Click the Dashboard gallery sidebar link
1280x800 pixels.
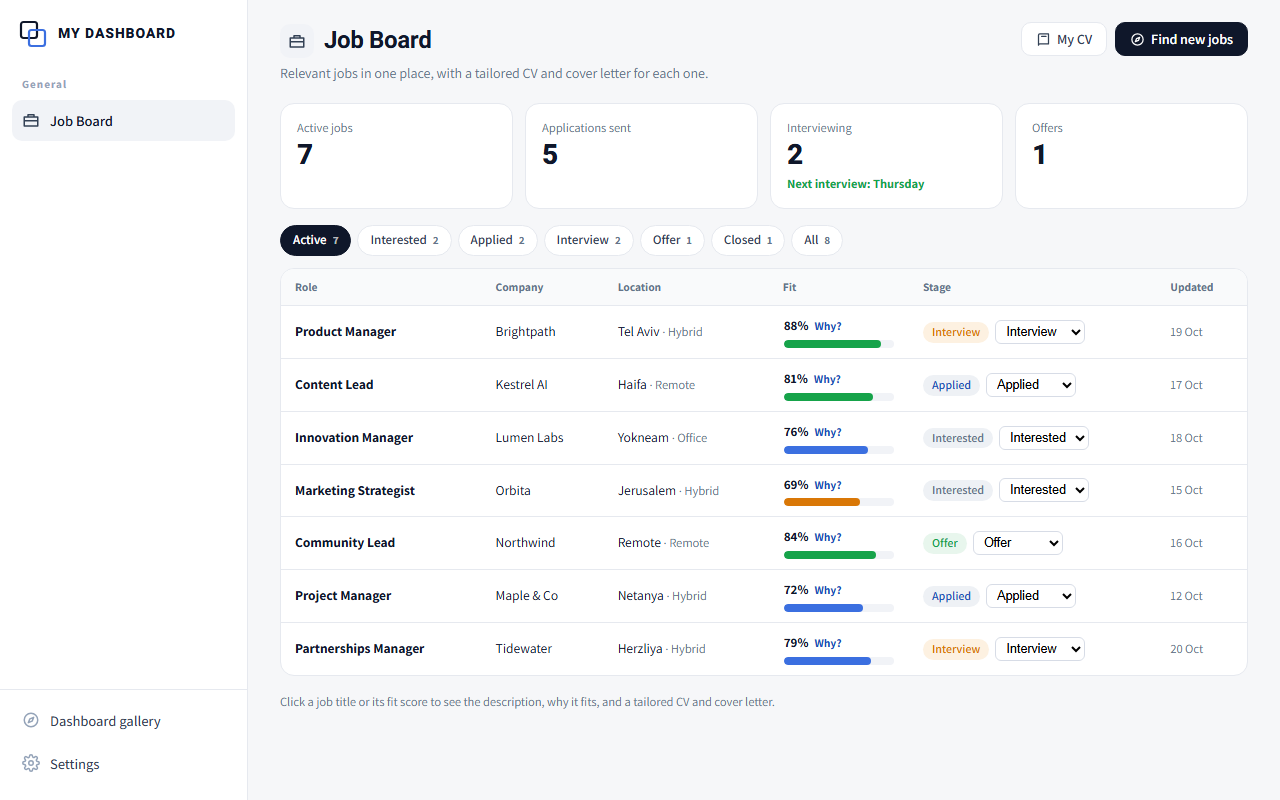(123, 721)
